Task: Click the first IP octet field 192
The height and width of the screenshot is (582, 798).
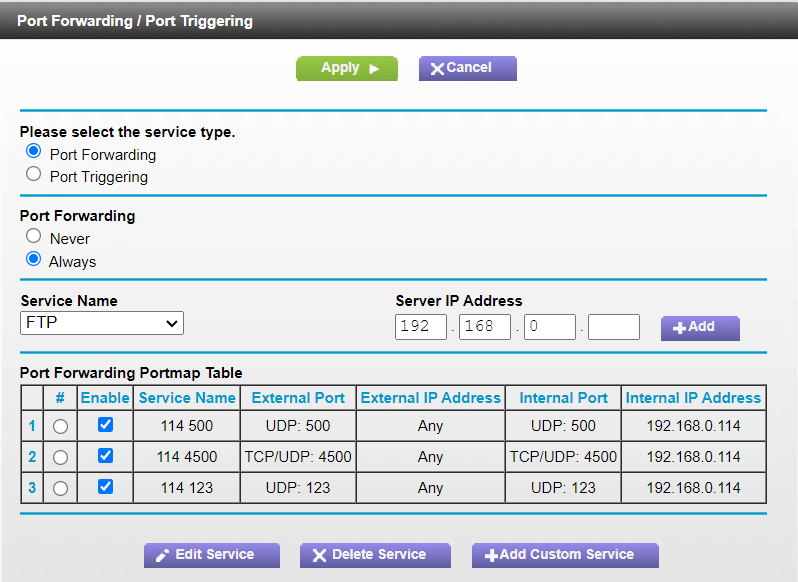Action: [420, 327]
